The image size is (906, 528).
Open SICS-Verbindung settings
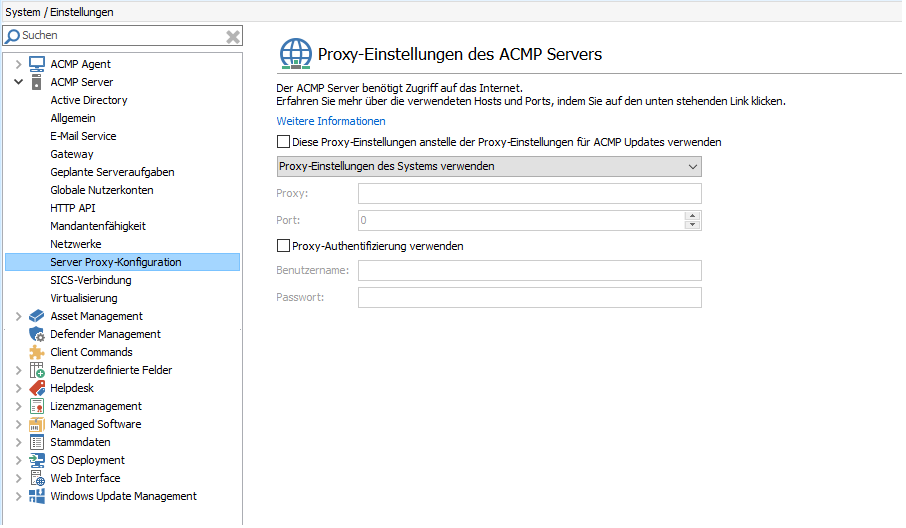point(91,280)
